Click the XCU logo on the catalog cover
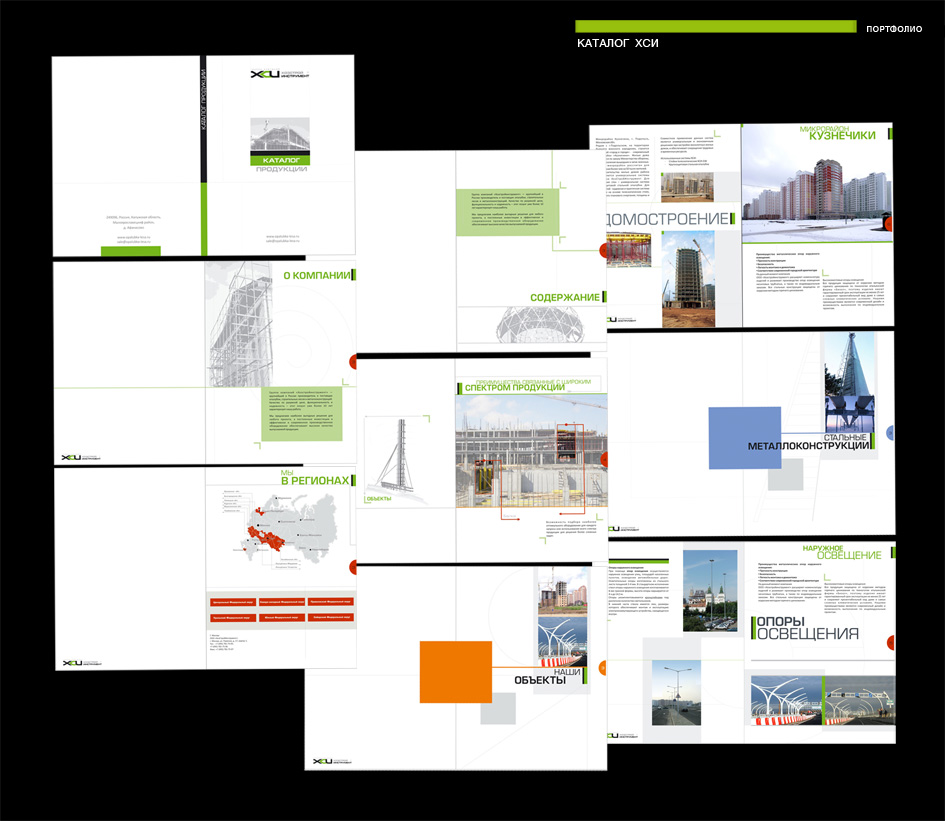 click(280, 74)
